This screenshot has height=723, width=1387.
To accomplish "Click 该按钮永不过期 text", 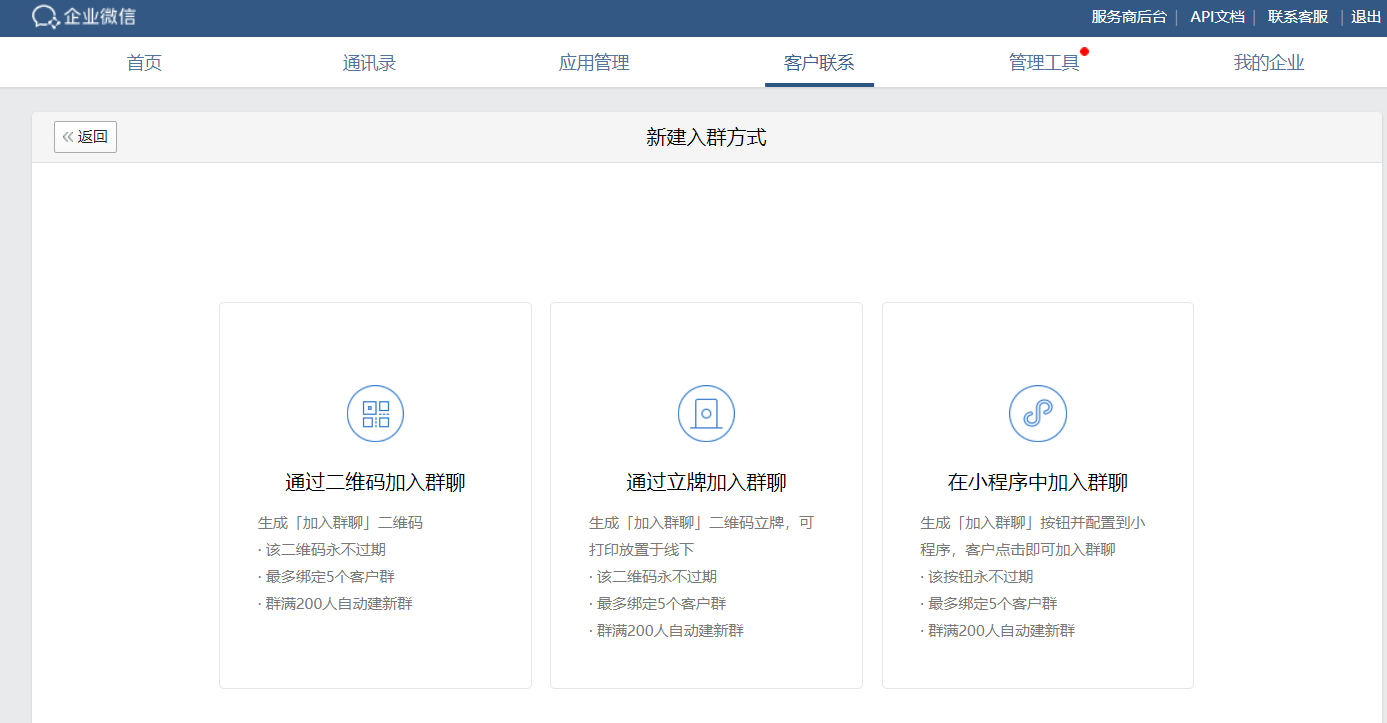I will (980, 577).
